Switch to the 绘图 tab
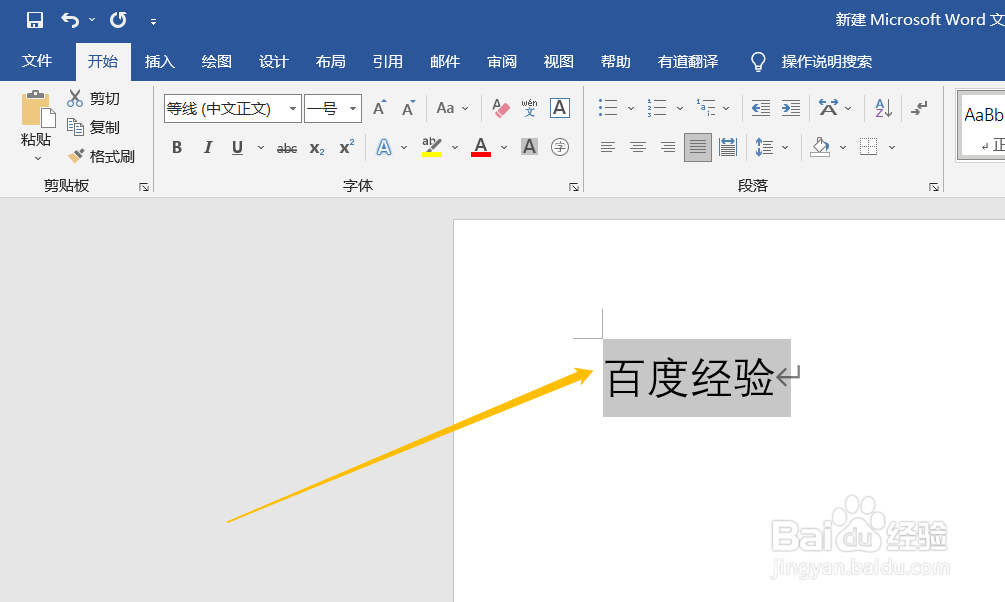 click(x=217, y=62)
